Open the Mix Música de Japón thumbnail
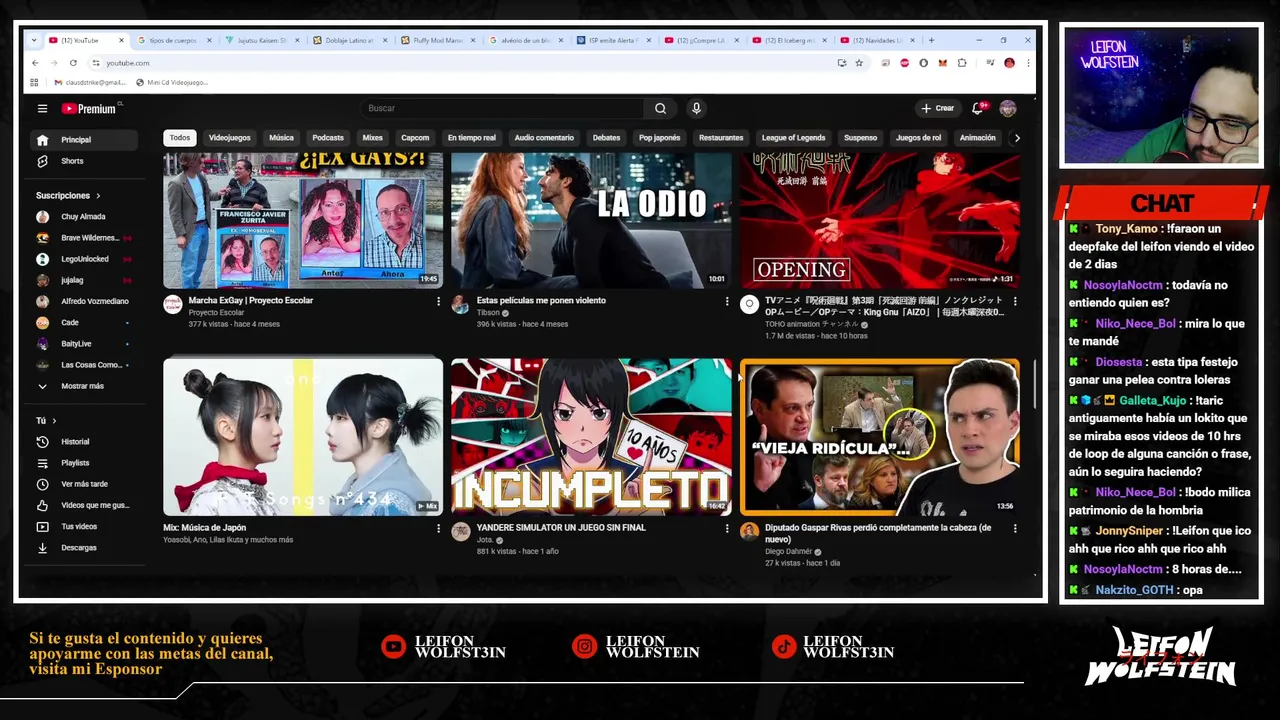The image size is (1280, 720). pyautogui.click(x=303, y=437)
